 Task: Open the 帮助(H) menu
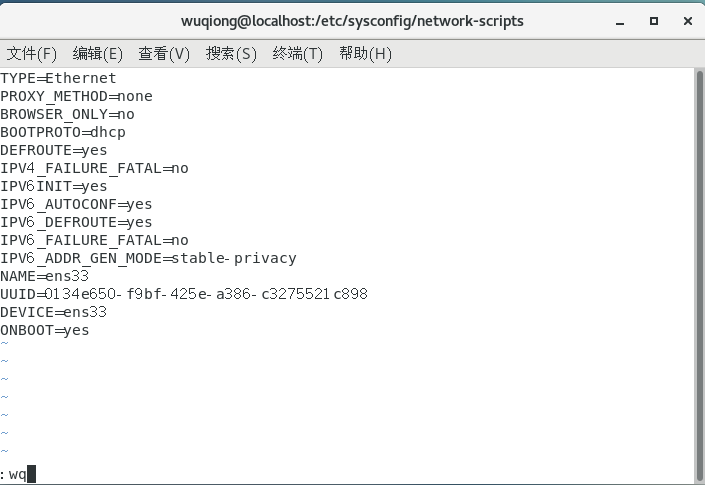[365, 53]
